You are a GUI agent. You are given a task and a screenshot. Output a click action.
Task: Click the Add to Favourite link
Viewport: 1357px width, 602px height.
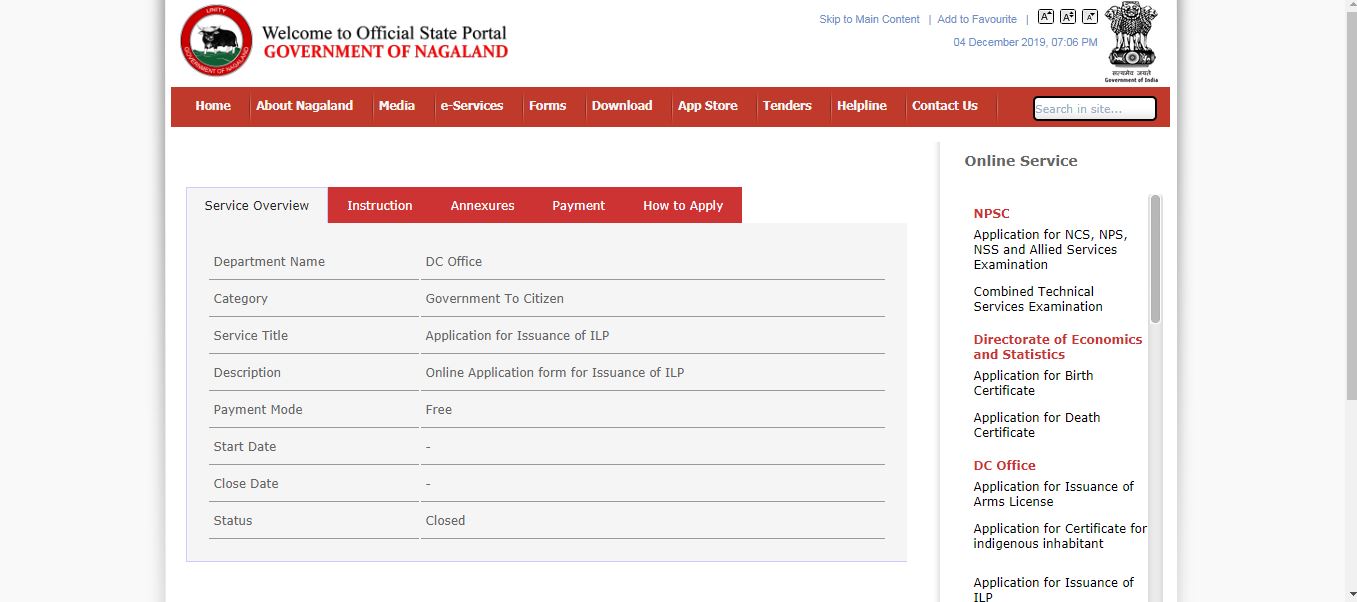point(977,19)
